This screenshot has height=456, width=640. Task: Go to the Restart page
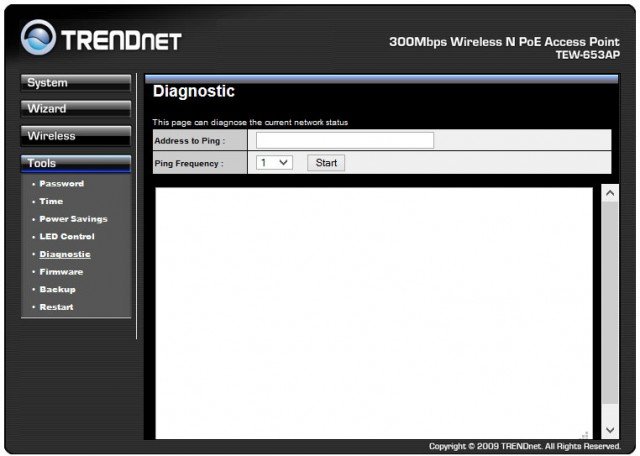pos(56,307)
